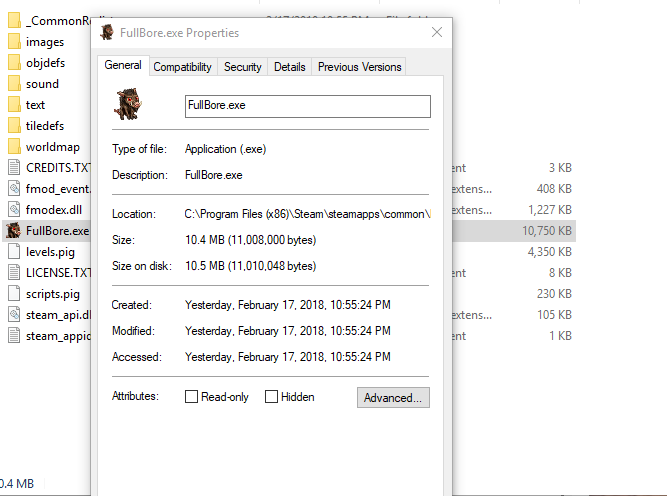667x496 pixels.
Task: Click the 230 KB size cell
Action: pos(554,294)
